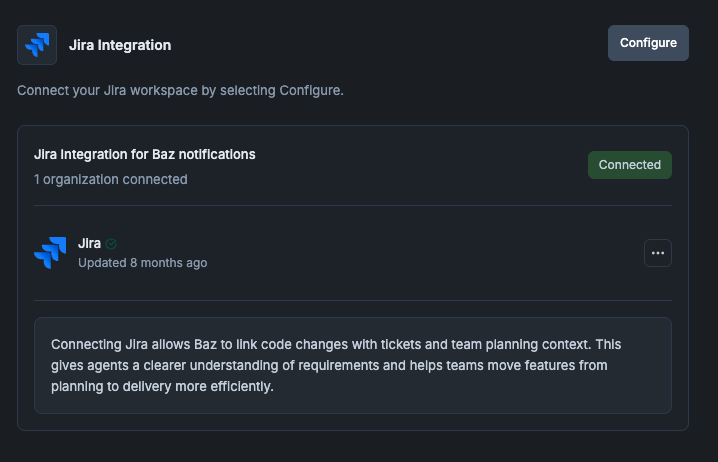The image size is (718, 462).
Task: Select the Jira Integration for Baz notifications title
Action: point(145,154)
